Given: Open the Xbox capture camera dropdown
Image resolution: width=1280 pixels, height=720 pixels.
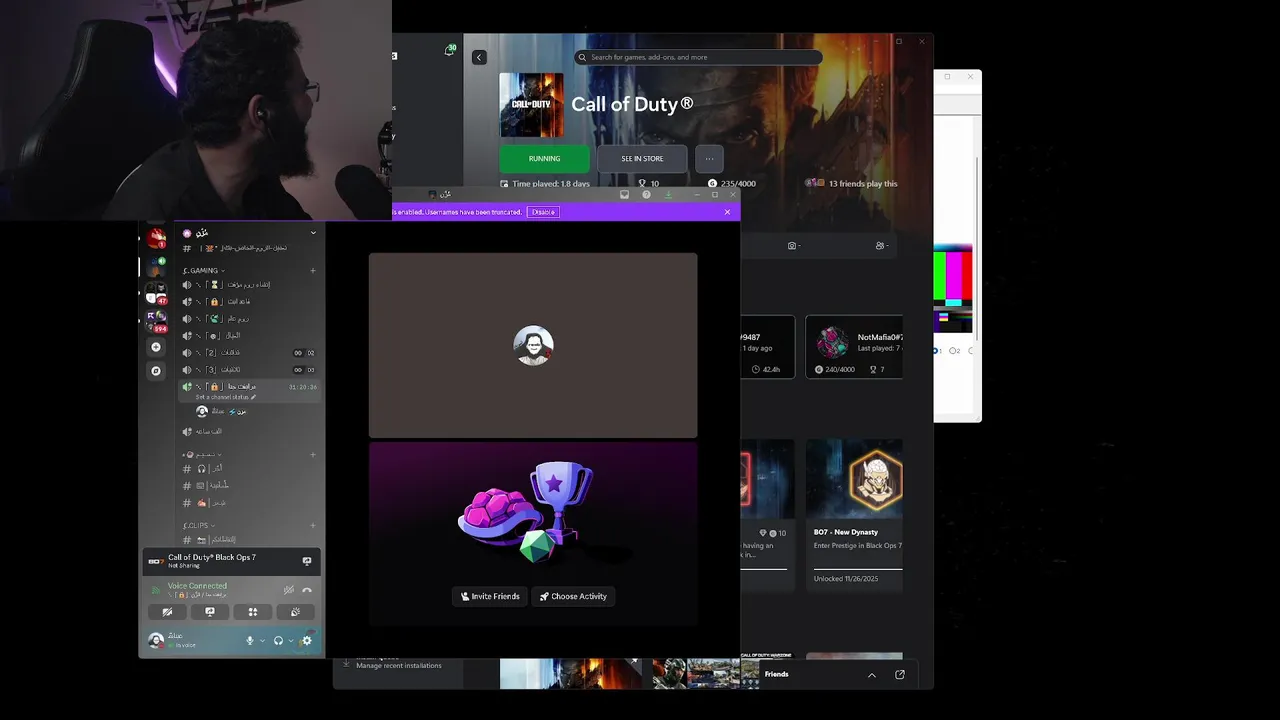Looking at the screenshot, I should click(794, 246).
